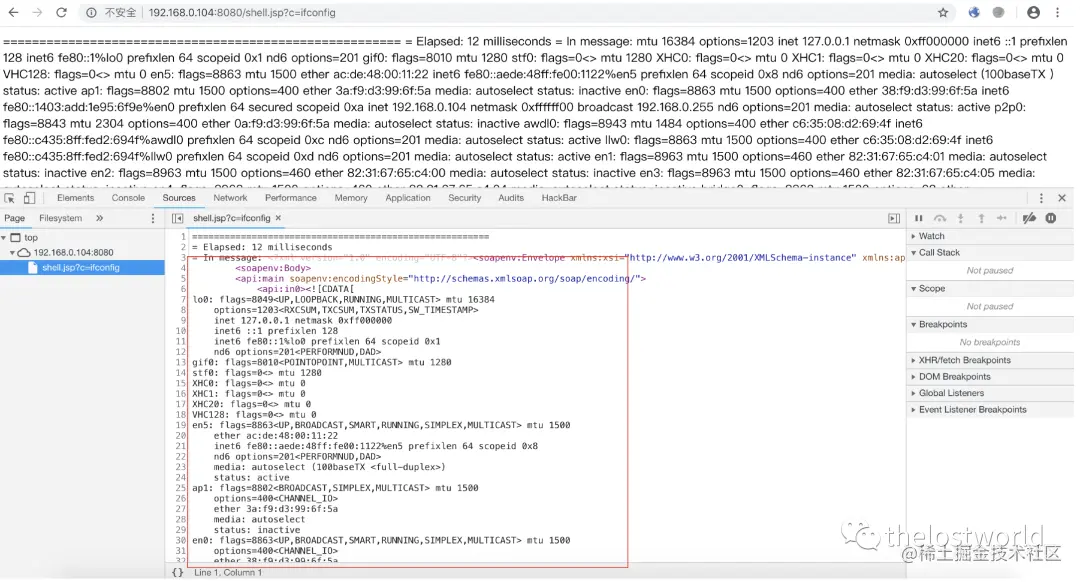The image size is (1080, 582).
Task: Hide the debugger sidebar
Action: tap(894, 218)
